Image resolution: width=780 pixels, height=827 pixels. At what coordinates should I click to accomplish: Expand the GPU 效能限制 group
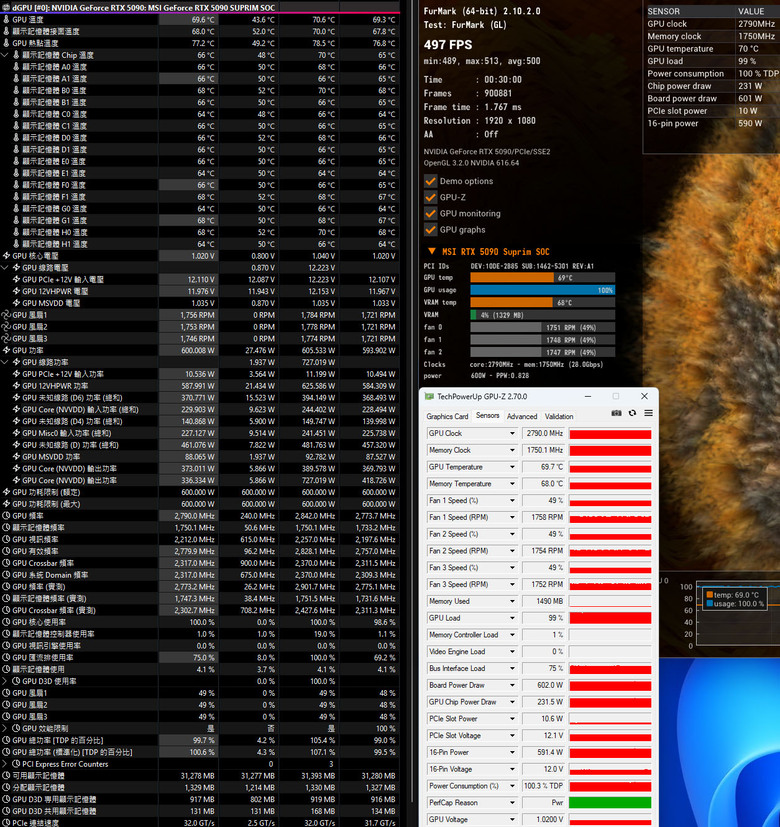pos(5,728)
